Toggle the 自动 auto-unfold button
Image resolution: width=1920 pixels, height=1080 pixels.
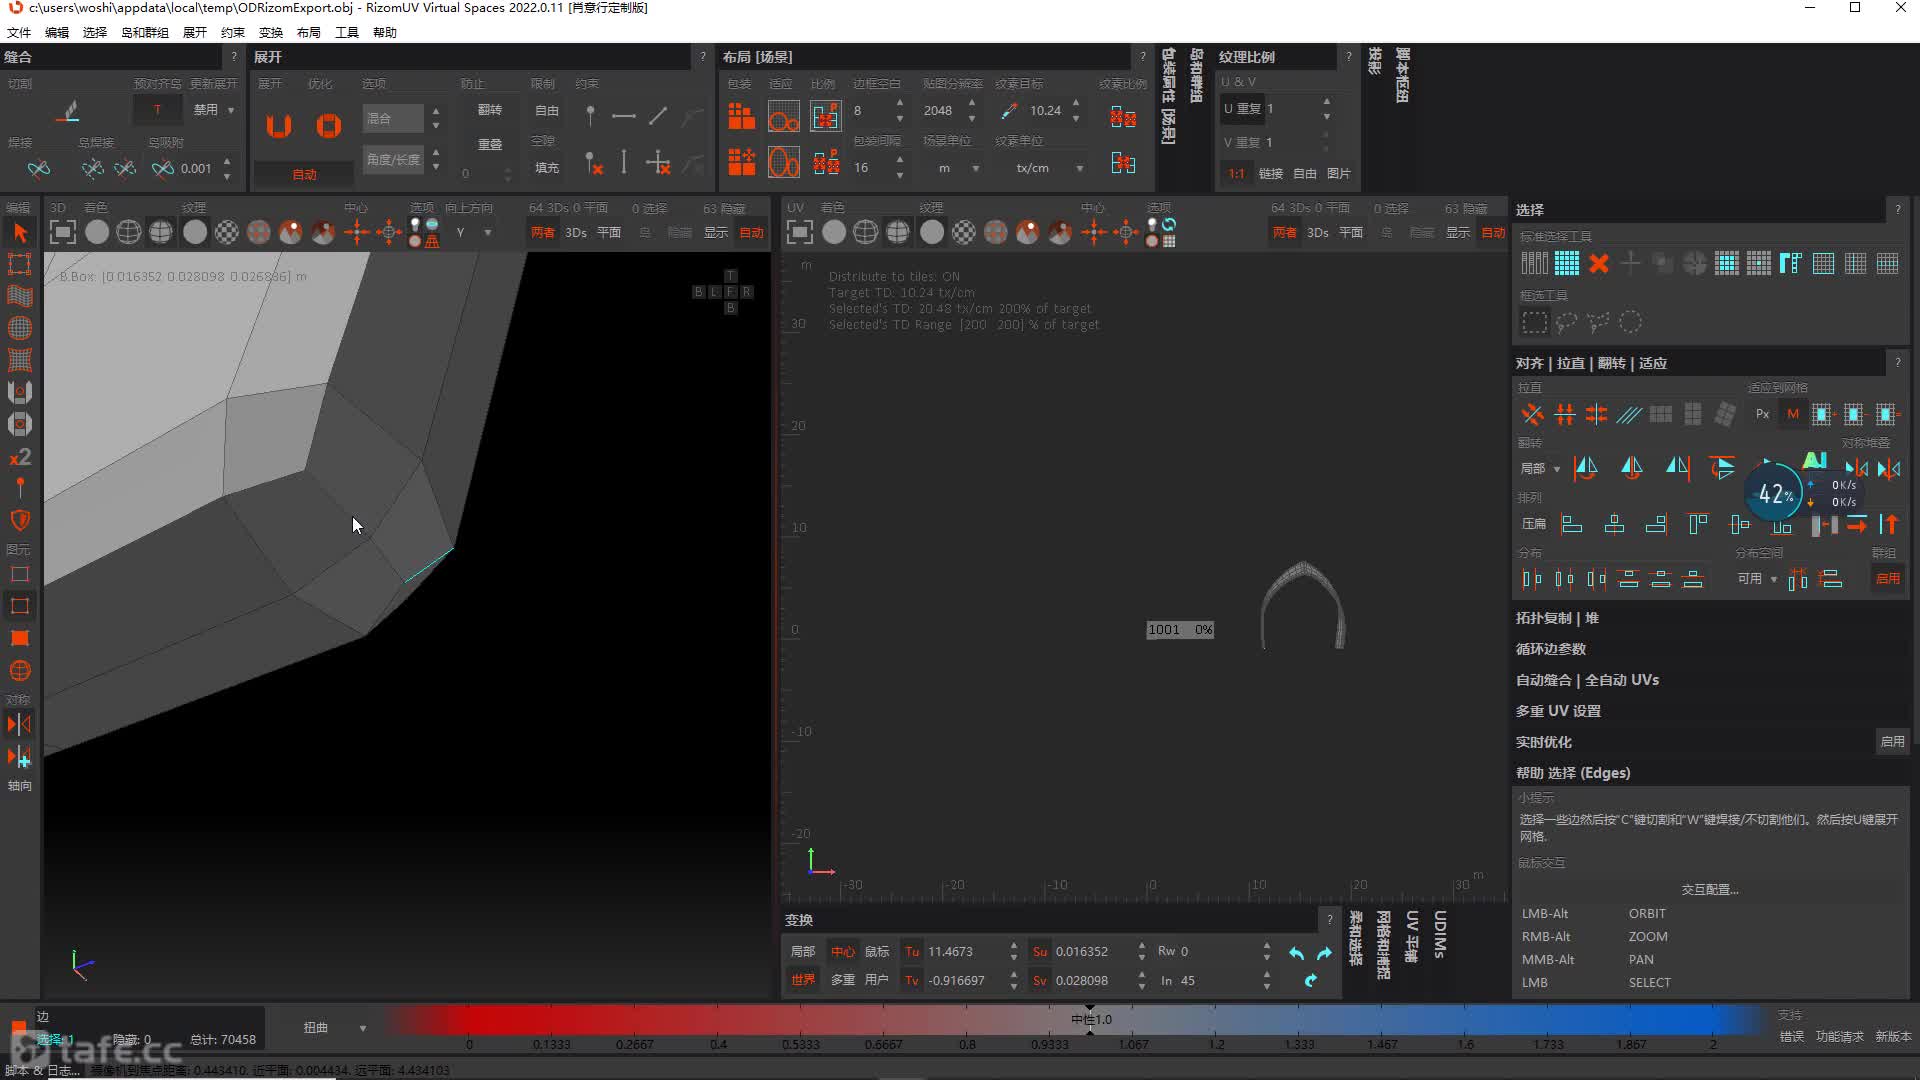(304, 174)
